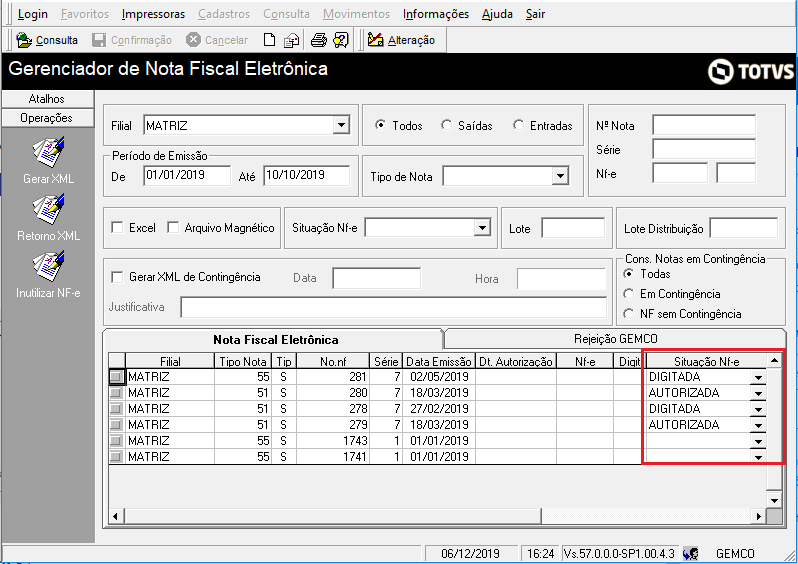Screen dimensions: 798x564
Task: Click the Consulta toolbar button
Action: 47,40
